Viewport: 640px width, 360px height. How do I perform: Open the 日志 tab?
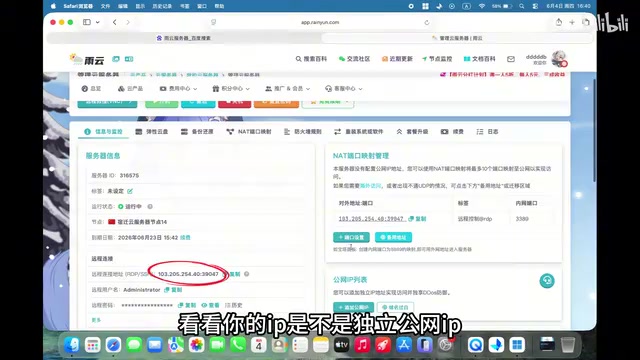click(x=487, y=131)
